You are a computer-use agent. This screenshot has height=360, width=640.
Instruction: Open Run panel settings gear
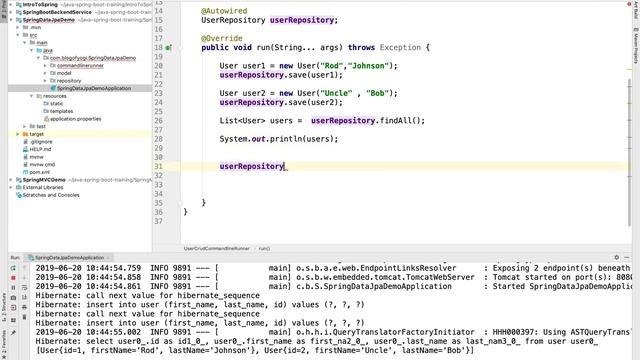616,257
